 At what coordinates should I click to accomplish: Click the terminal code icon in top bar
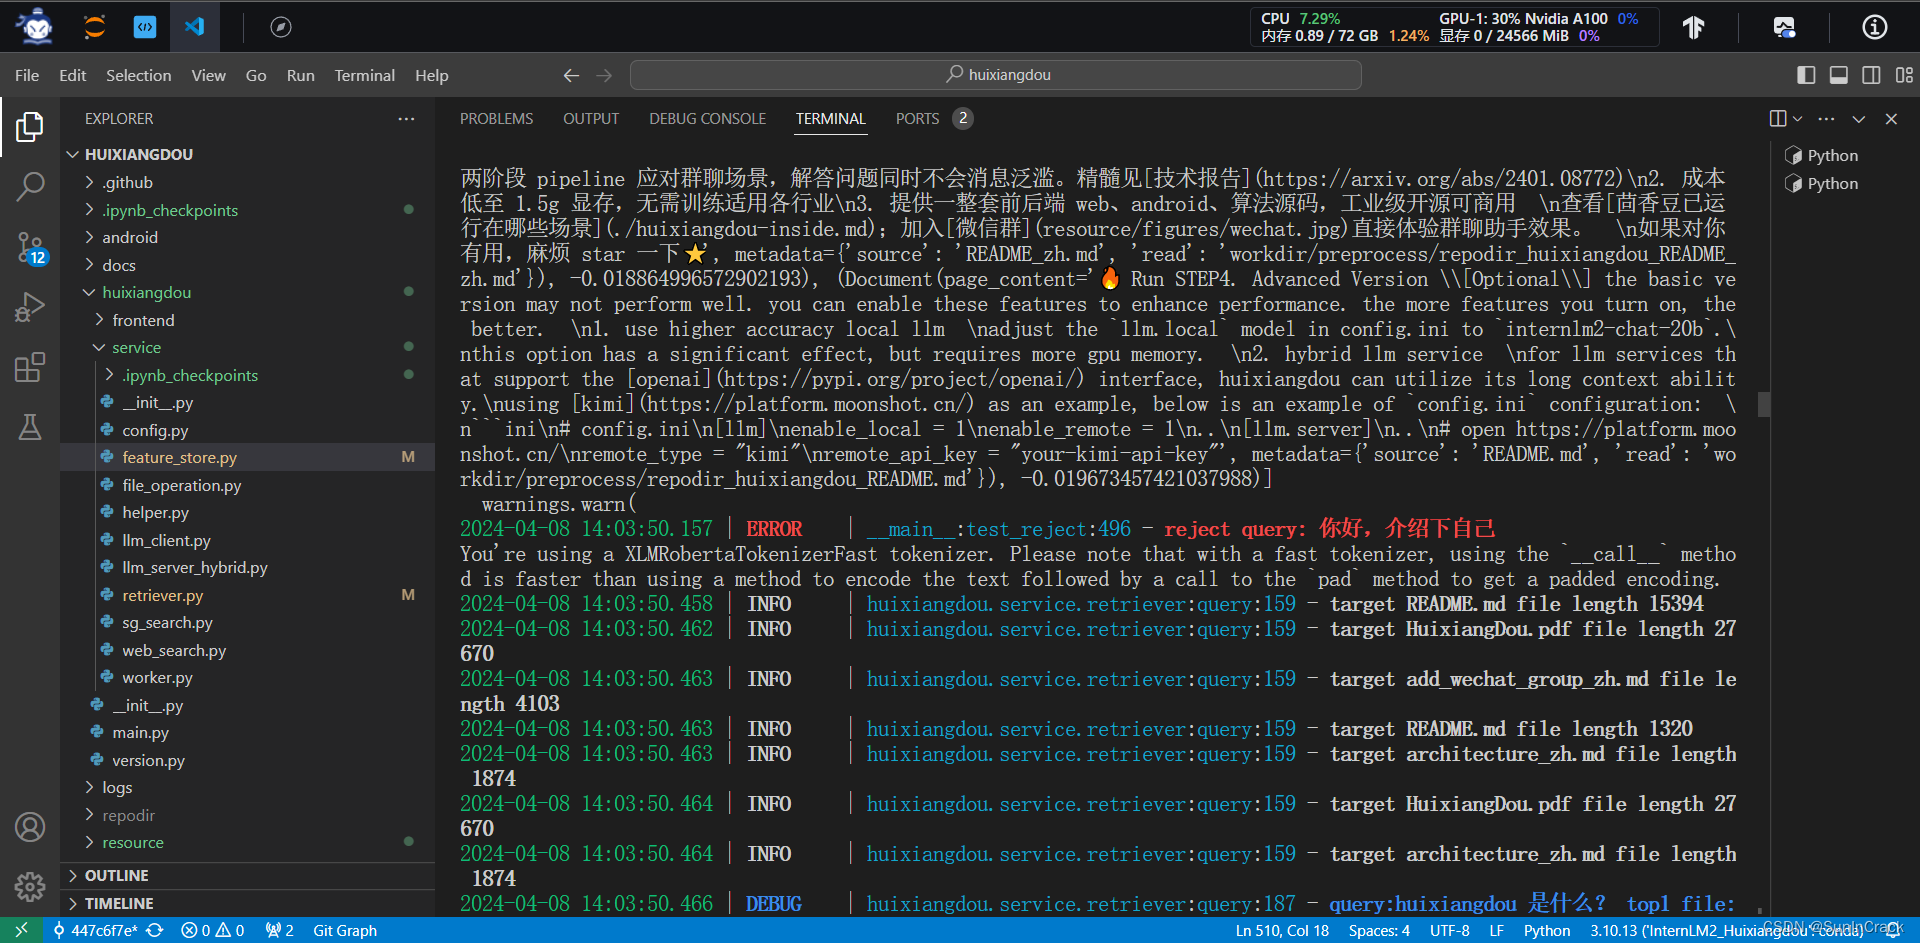145,27
